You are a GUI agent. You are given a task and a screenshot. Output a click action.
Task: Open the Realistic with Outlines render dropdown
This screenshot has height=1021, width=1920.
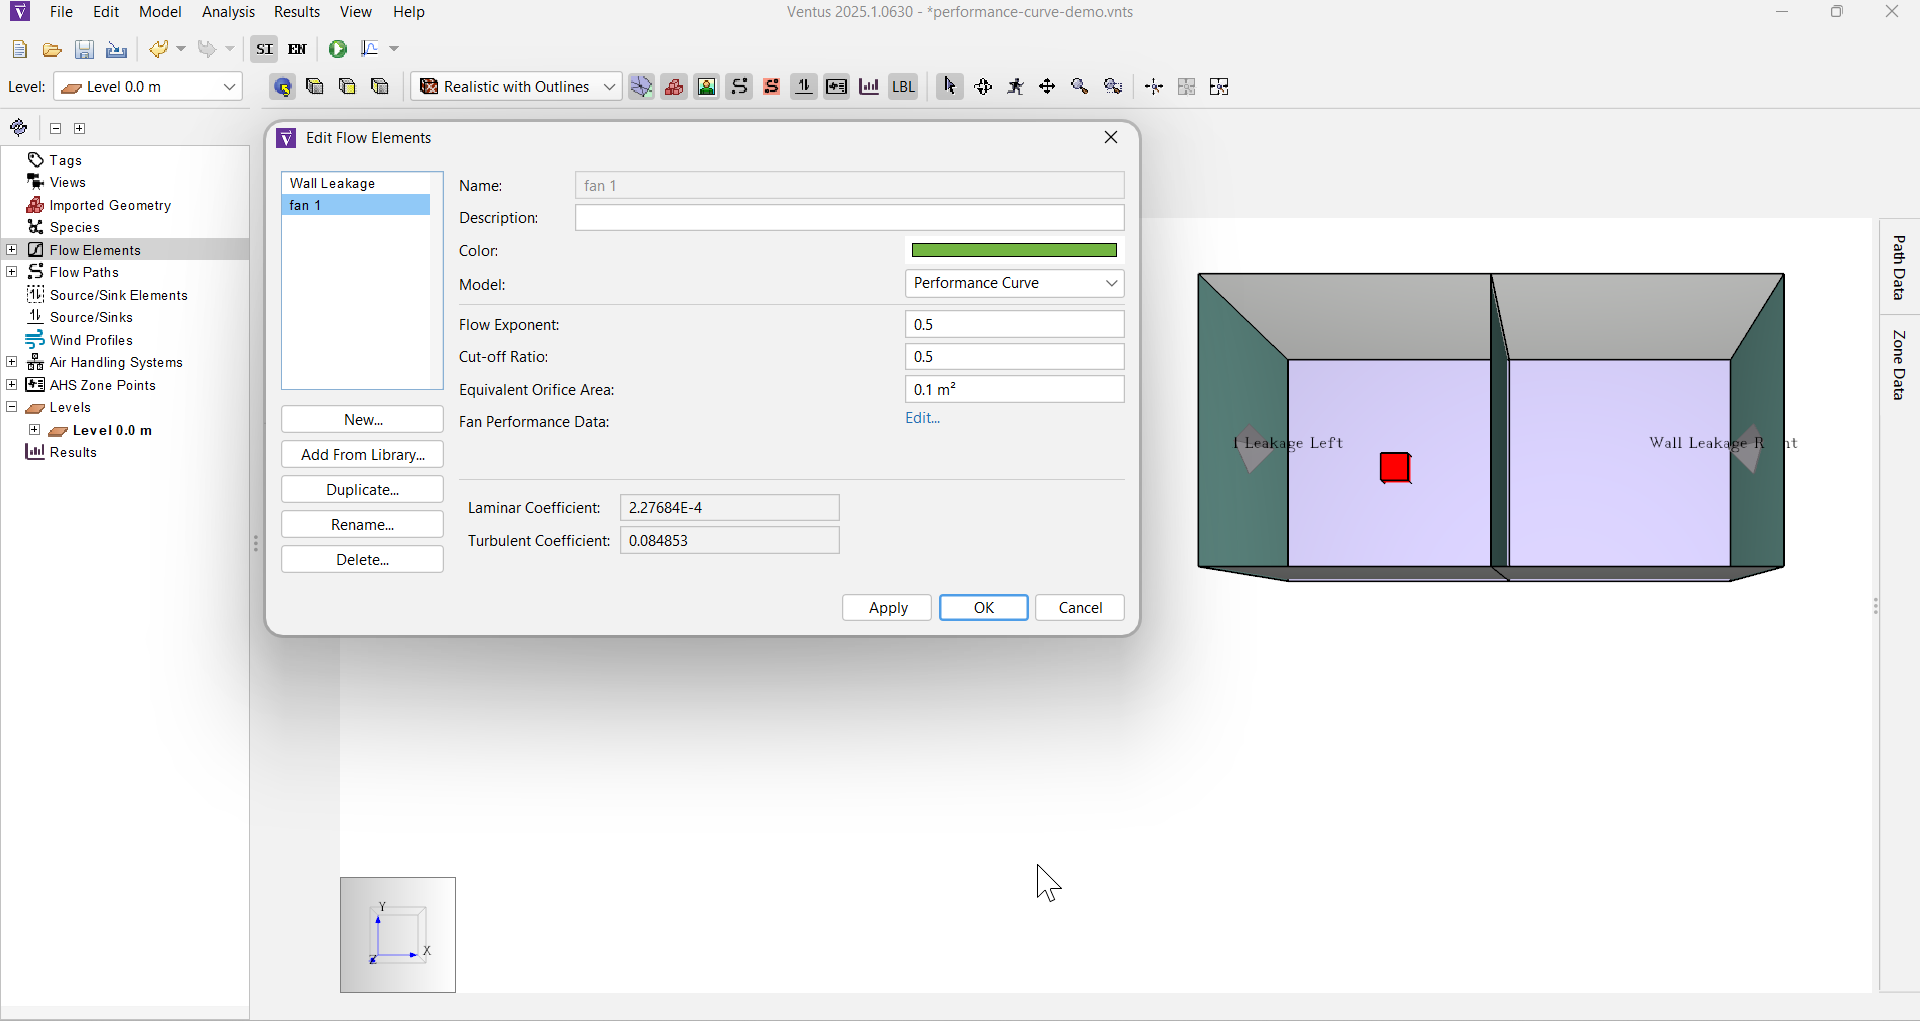coord(516,87)
